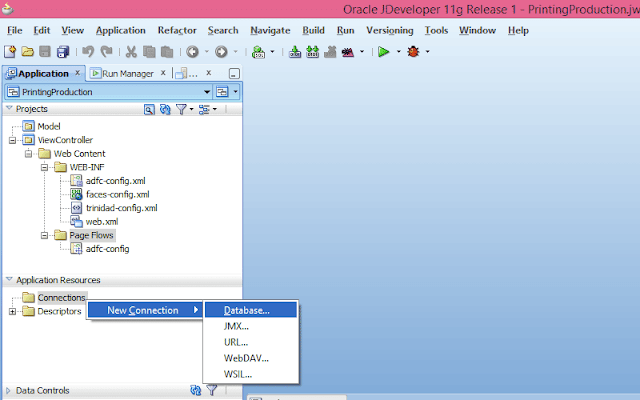Open the Versioning menu
640x400 pixels.
pos(389,30)
